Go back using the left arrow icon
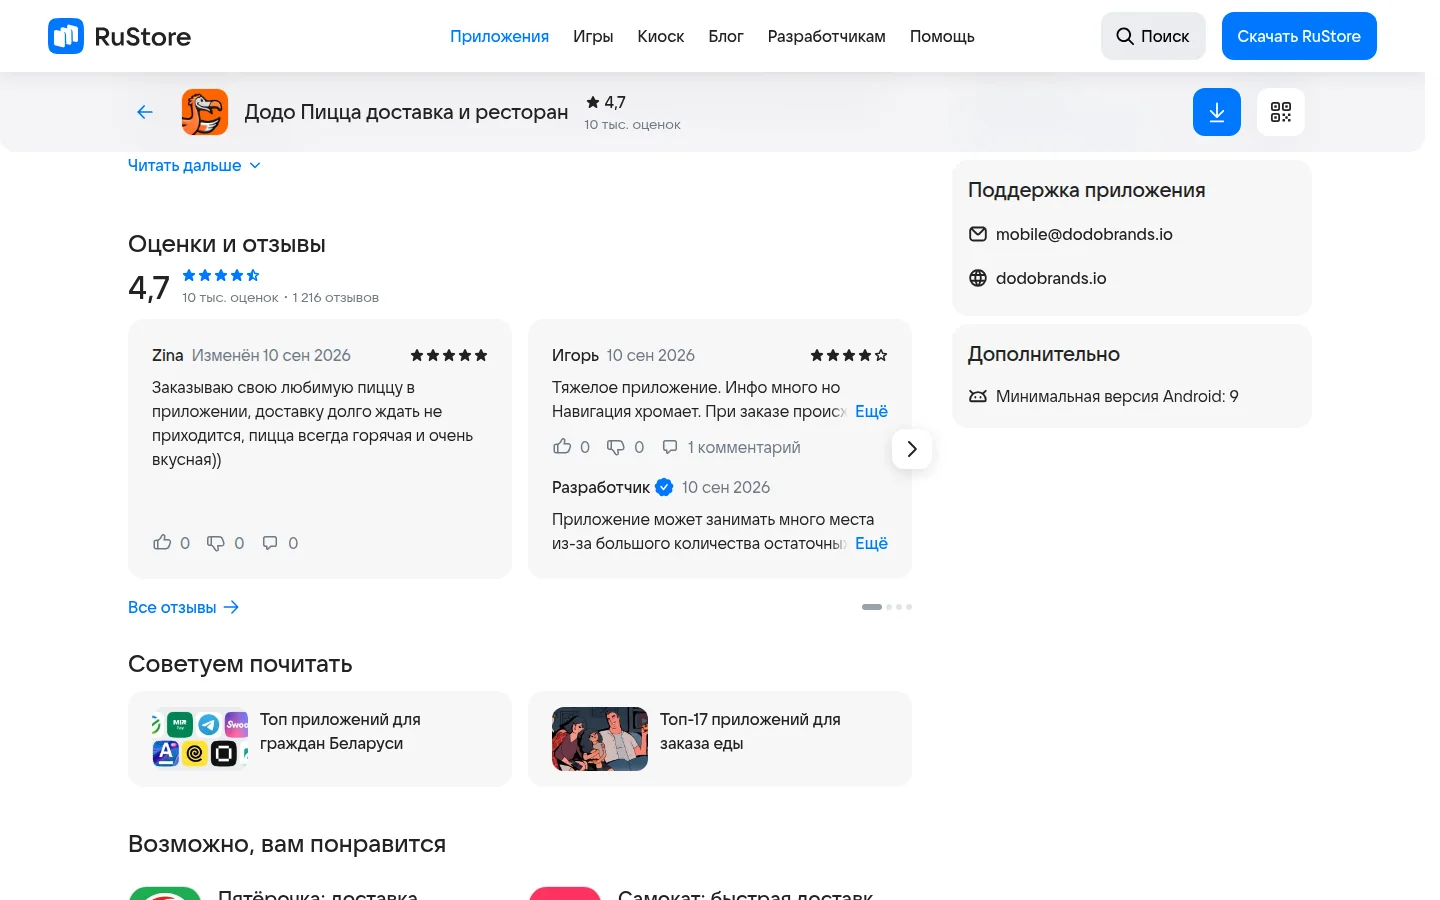Screen dimensions: 1440x900 (145, 112)
